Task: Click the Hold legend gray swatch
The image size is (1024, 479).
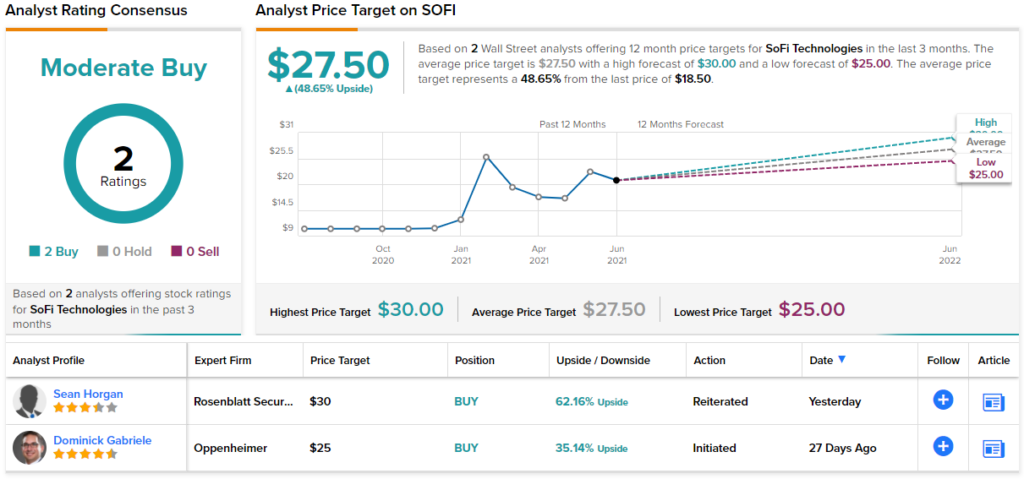Action: point(102,252)
